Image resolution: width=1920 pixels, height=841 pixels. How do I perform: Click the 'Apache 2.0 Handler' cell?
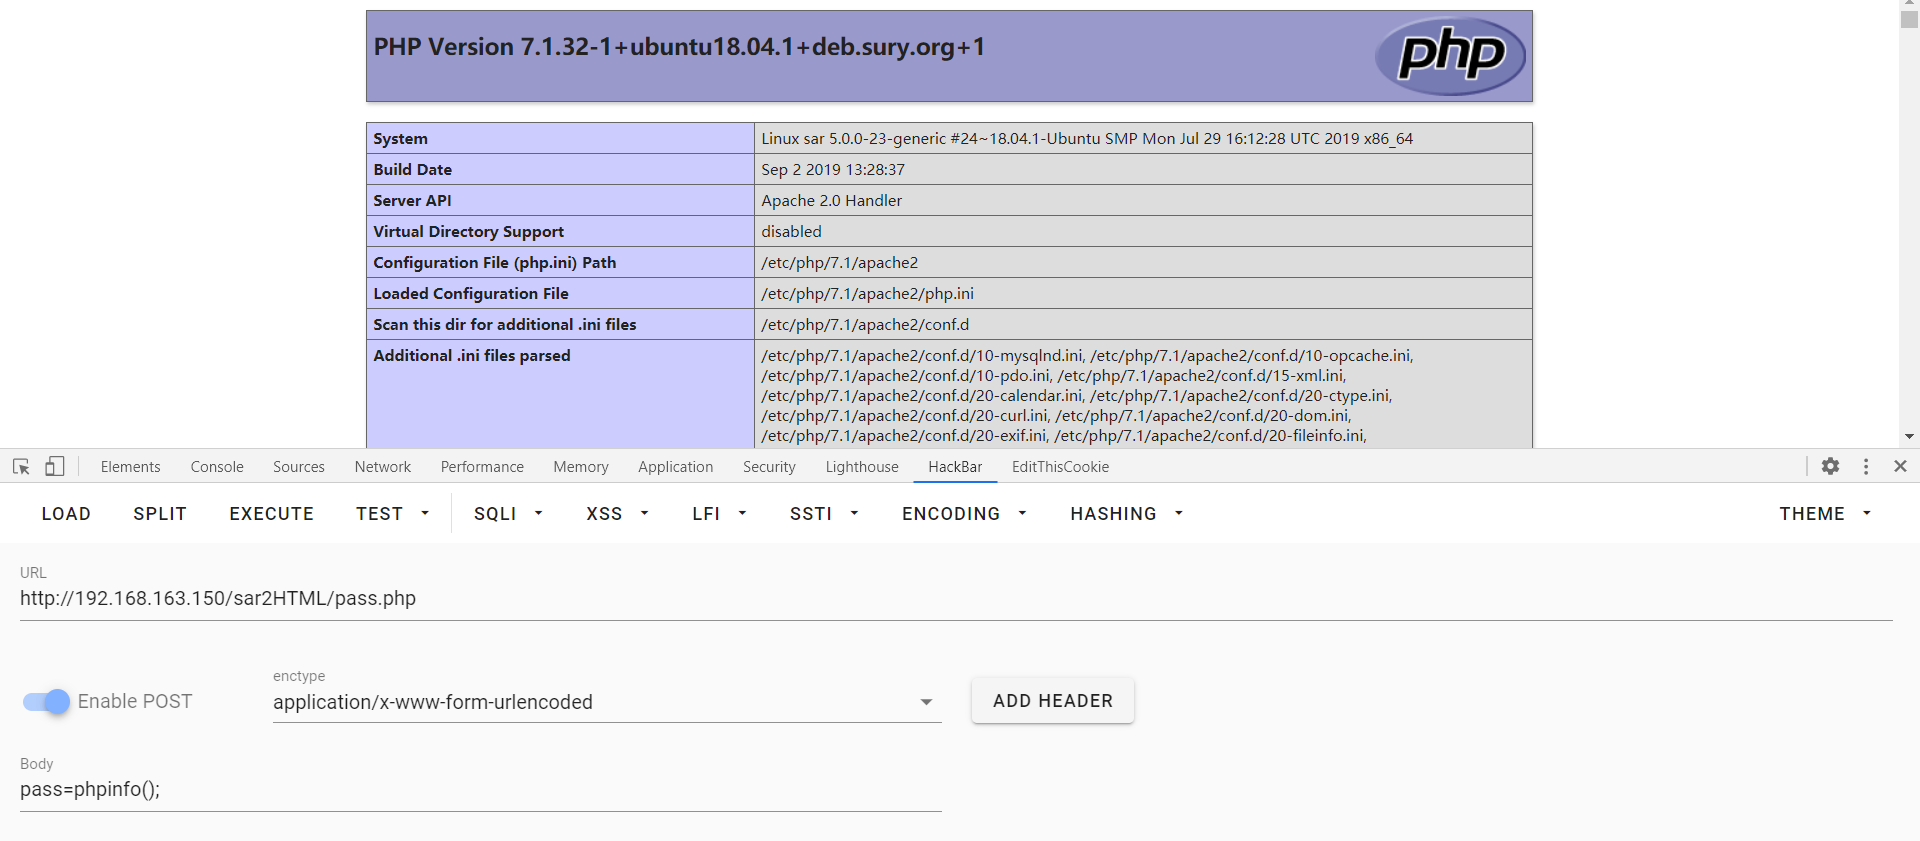point(1143,200)
